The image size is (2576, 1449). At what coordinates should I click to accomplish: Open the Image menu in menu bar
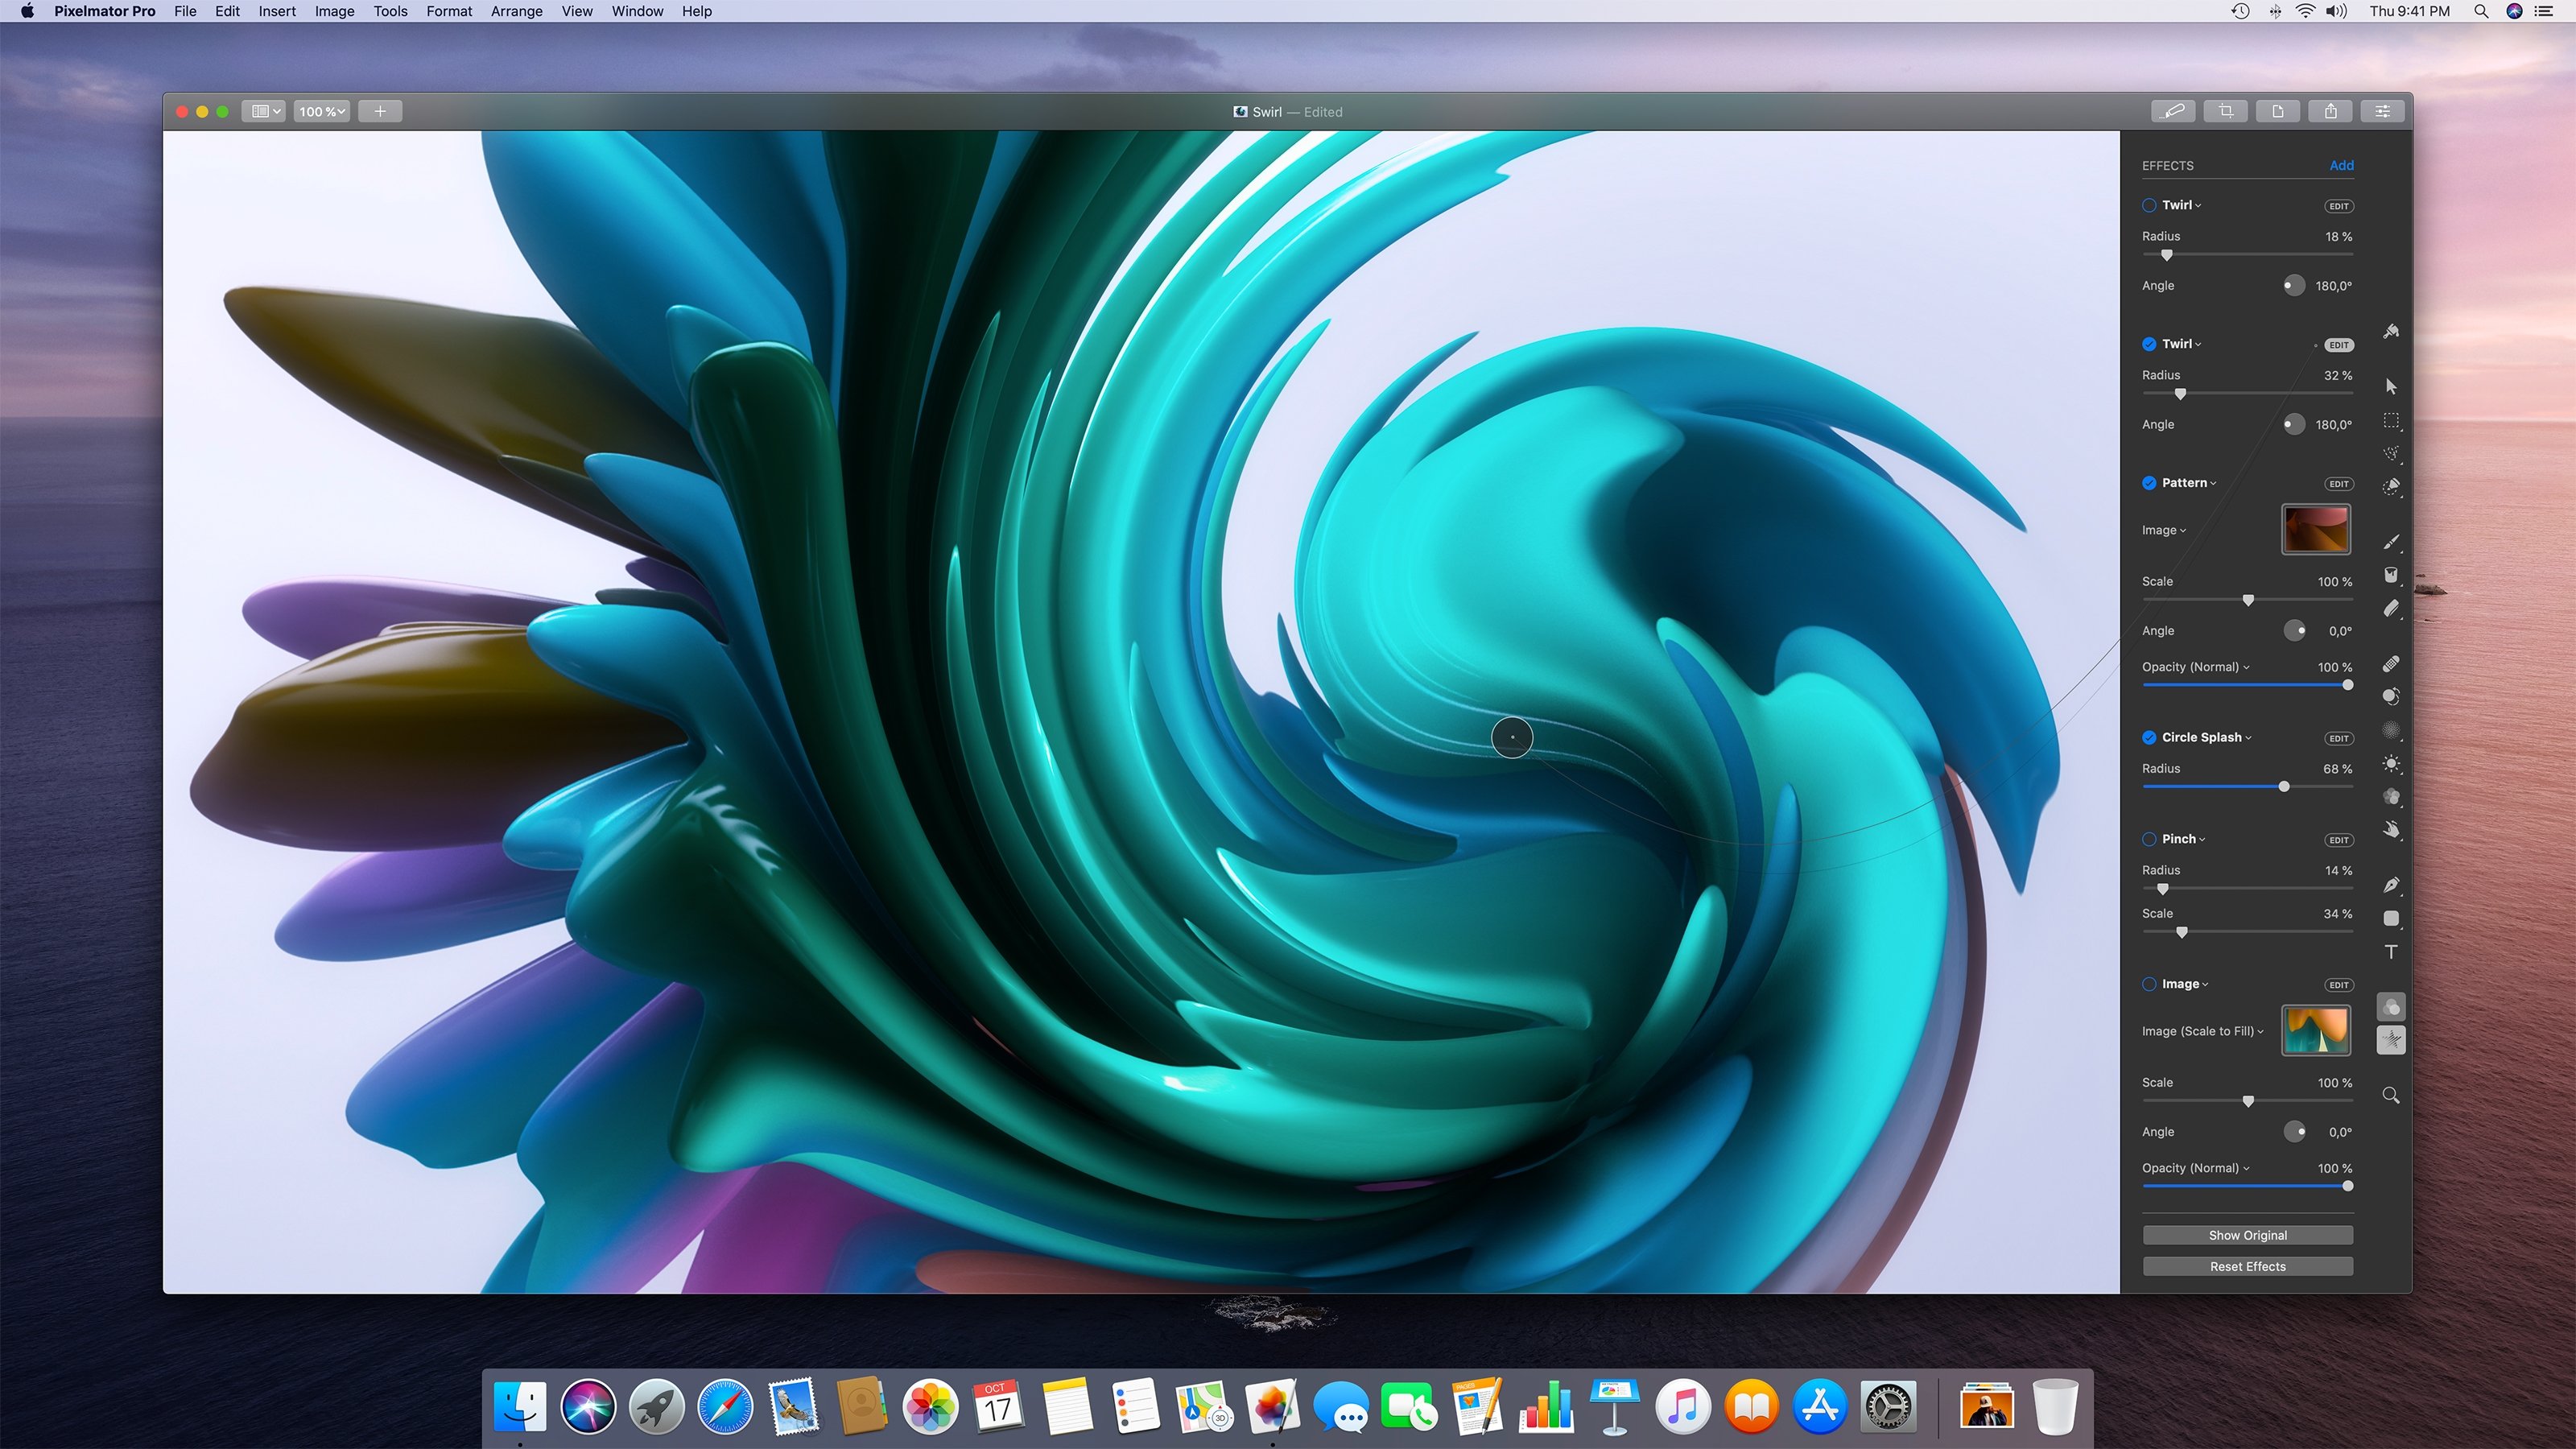tap(332, 12)
